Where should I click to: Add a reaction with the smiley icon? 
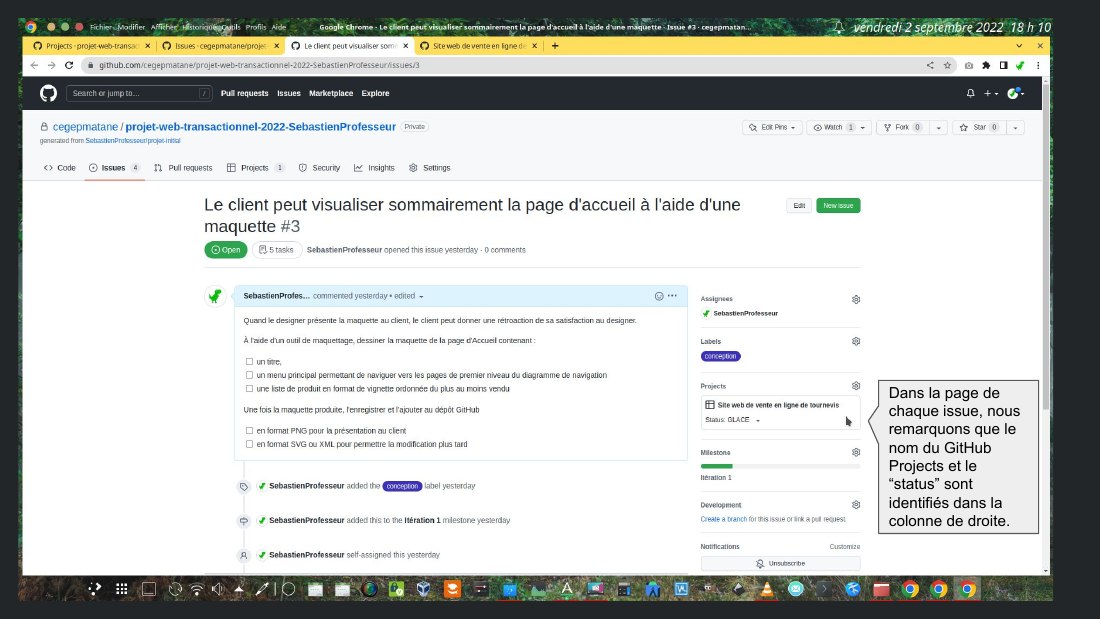point(659,296)
